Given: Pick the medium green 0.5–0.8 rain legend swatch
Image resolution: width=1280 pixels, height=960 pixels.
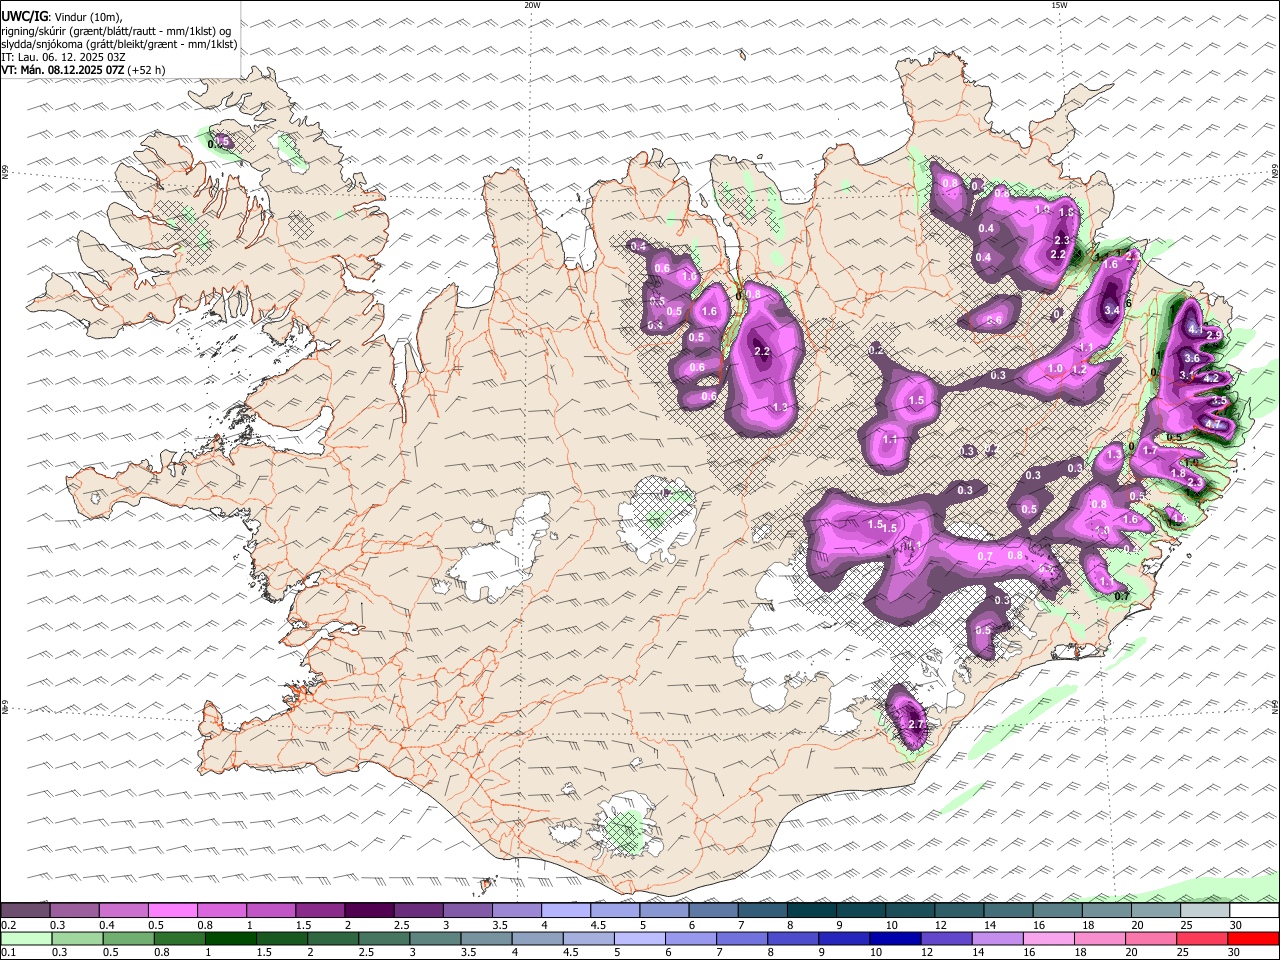Looking at the screenshot, I should (128, 938).
